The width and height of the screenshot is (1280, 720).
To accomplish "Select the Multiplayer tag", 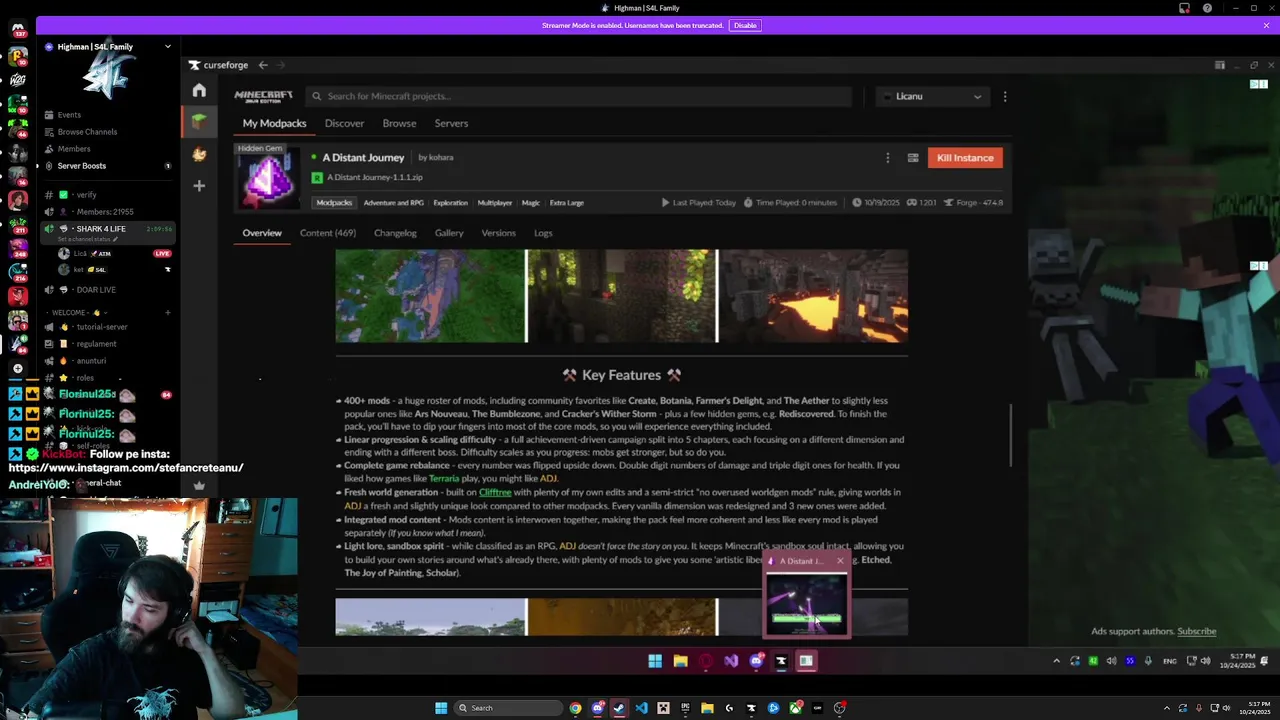I will [x=494, y=203].
